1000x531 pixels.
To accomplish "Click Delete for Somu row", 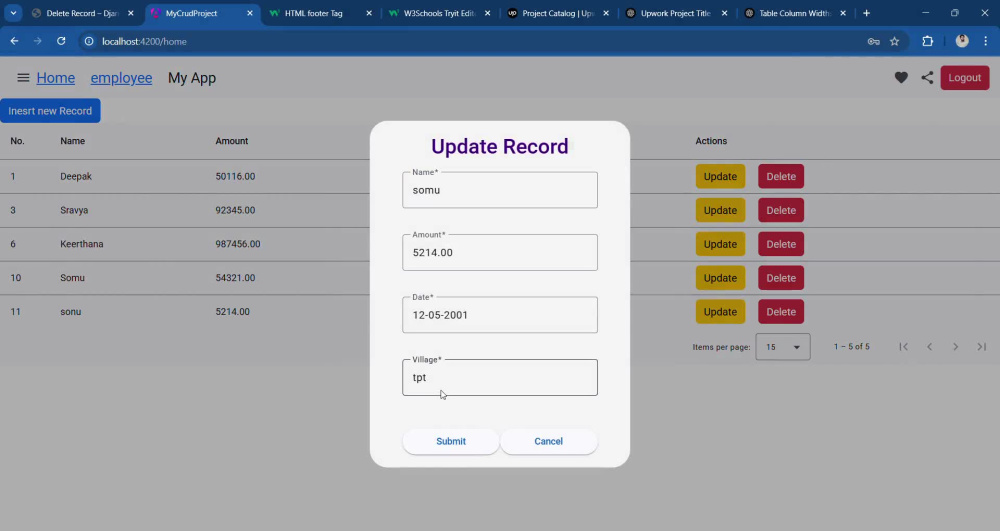I will click(781, 278).
